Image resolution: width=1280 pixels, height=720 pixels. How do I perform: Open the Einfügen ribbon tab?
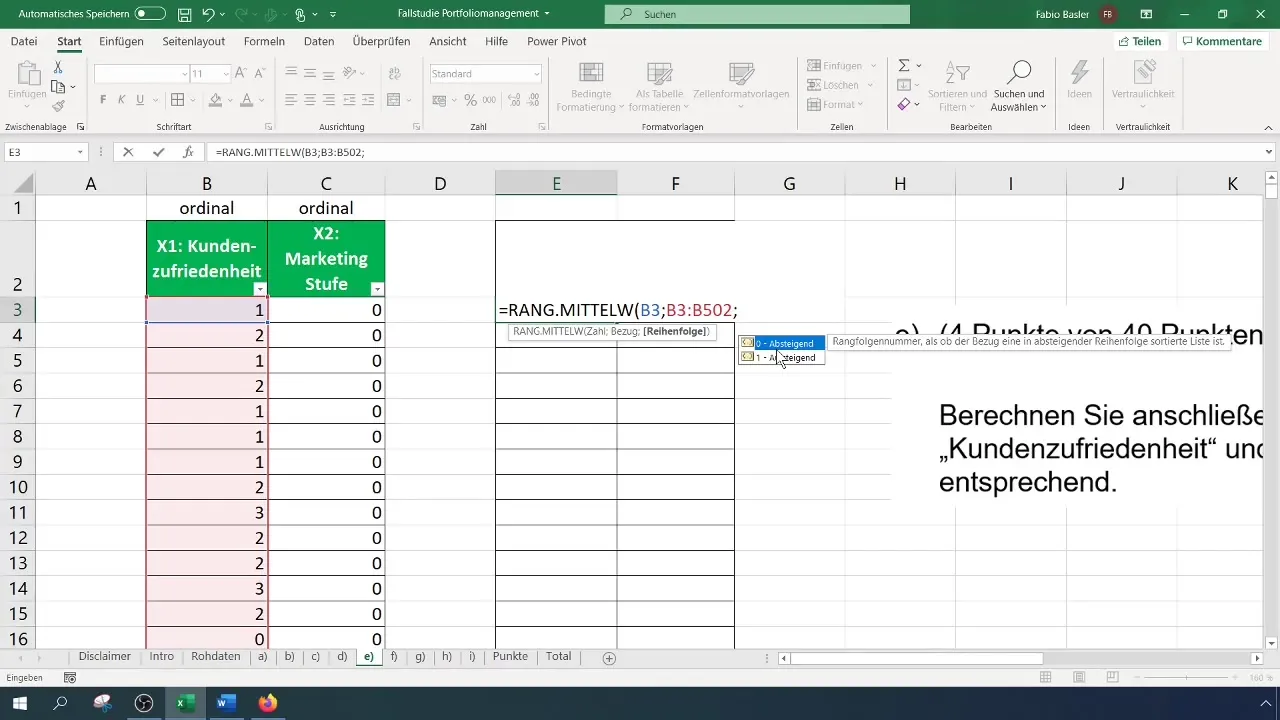121,41
